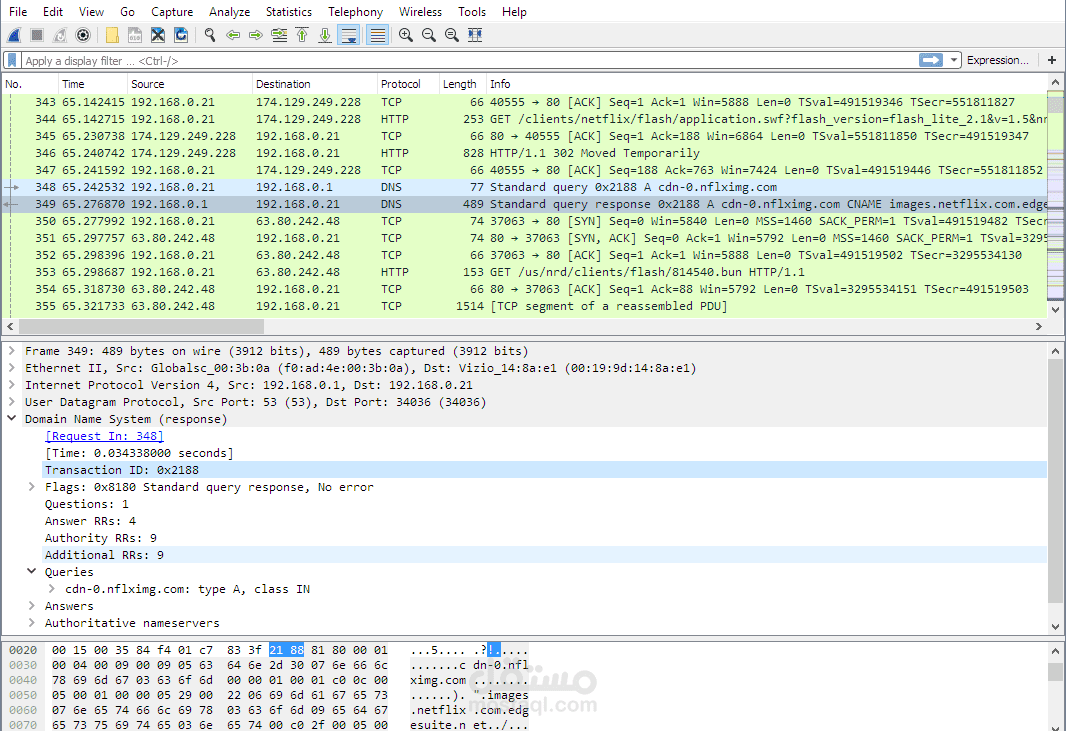Sort packets by the Protocol column header
This screenshot has width=1066, height=731.
coord(408,84)
